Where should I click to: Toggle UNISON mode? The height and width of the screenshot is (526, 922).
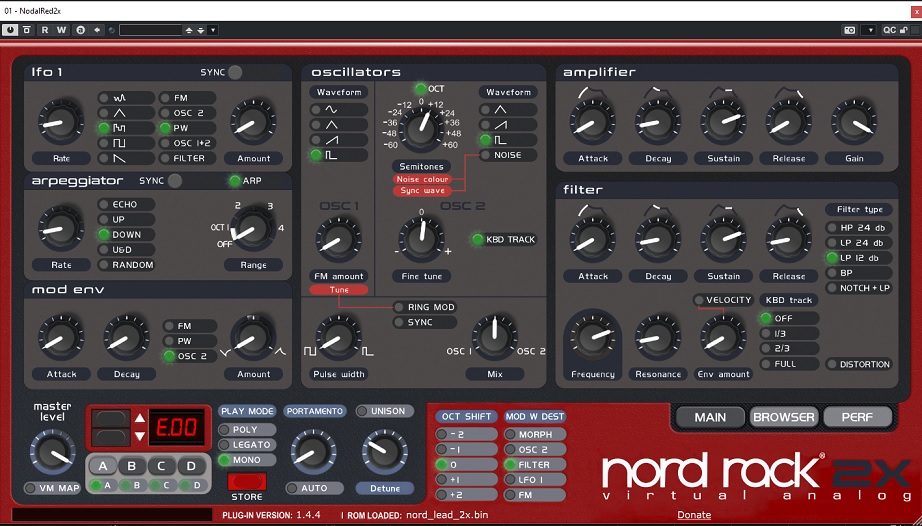[385, 411]
